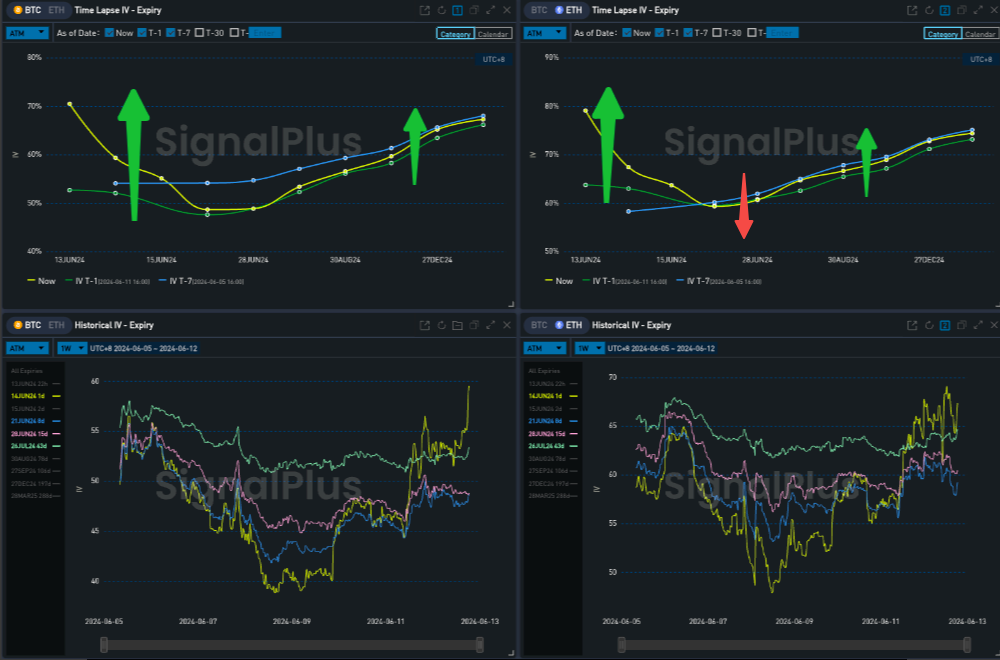Switch to Calendar view in BTC Time Lapse
1000x660 pixels.
[492, 34]
